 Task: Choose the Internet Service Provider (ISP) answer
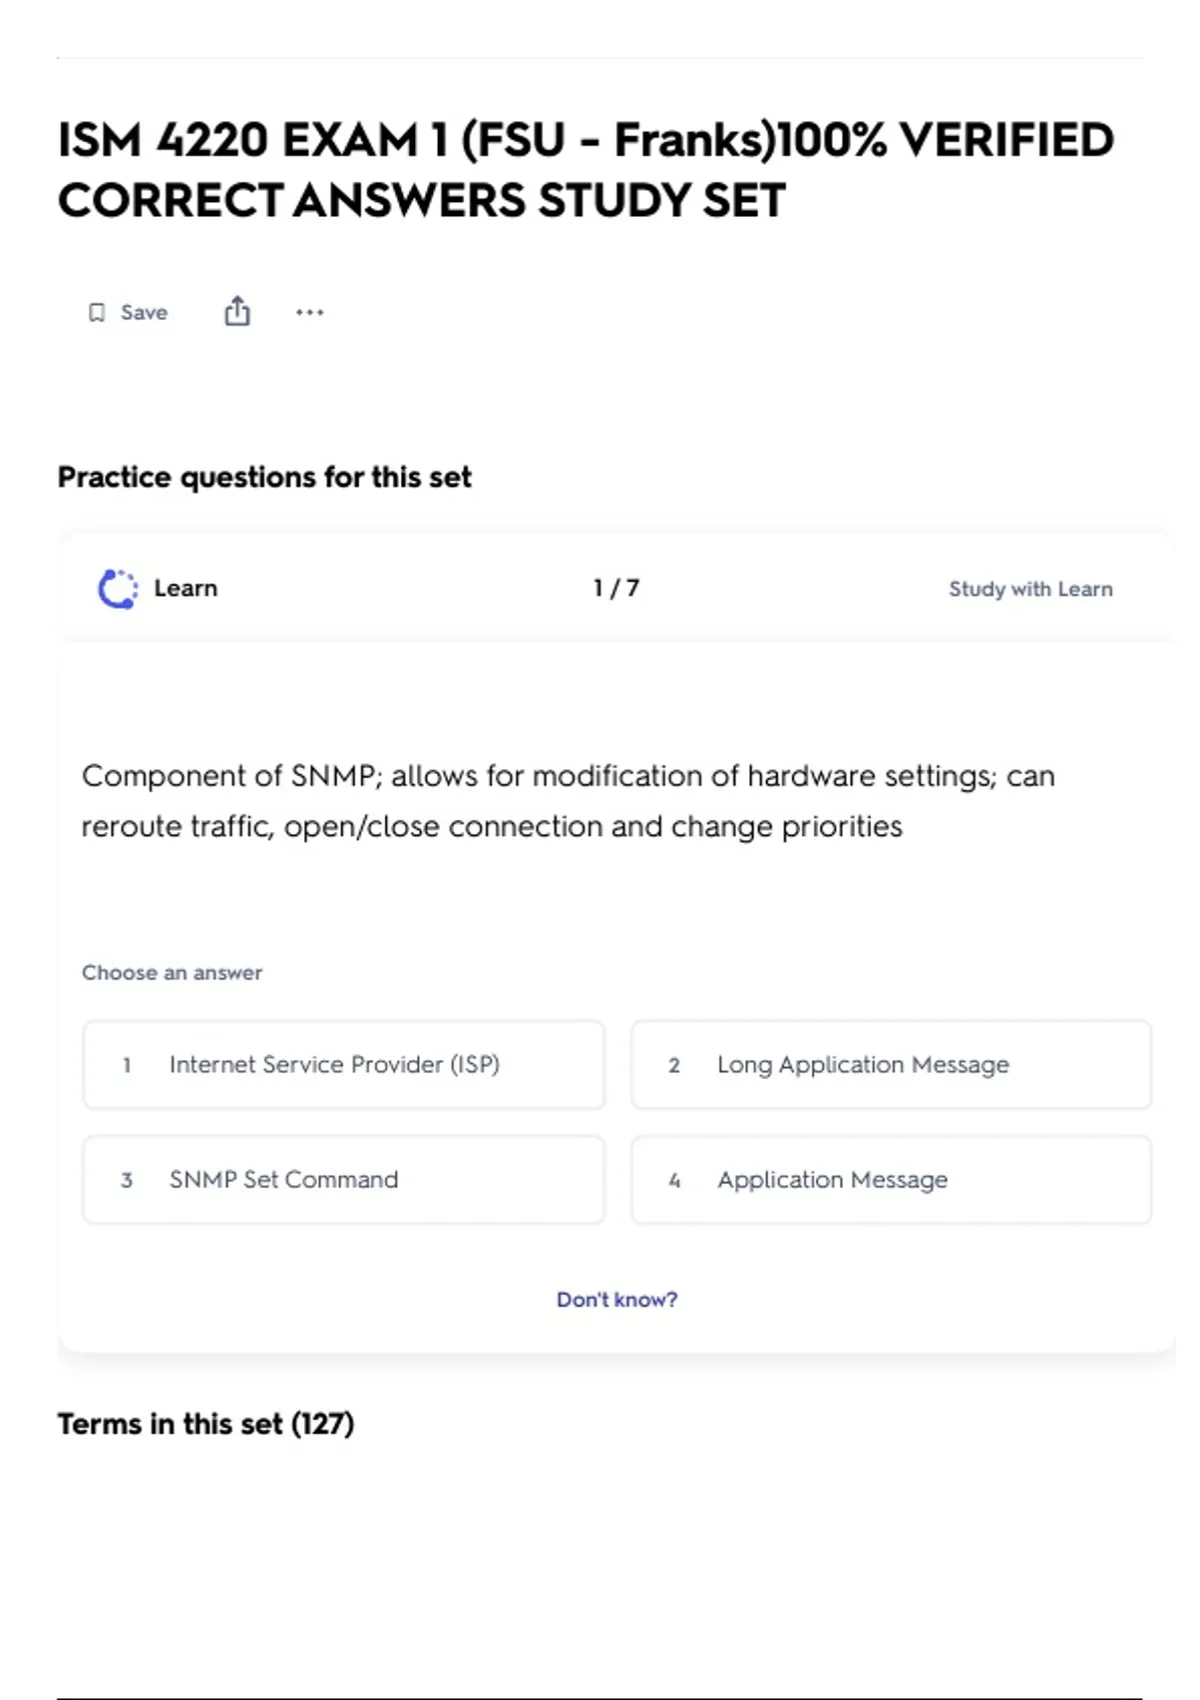[334, 1065]
